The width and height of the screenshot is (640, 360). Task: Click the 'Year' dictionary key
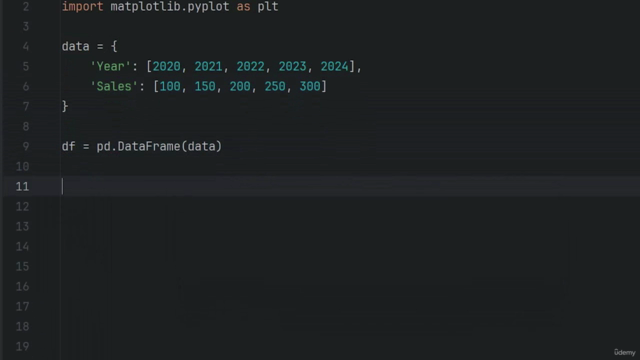tap(110, 67)
